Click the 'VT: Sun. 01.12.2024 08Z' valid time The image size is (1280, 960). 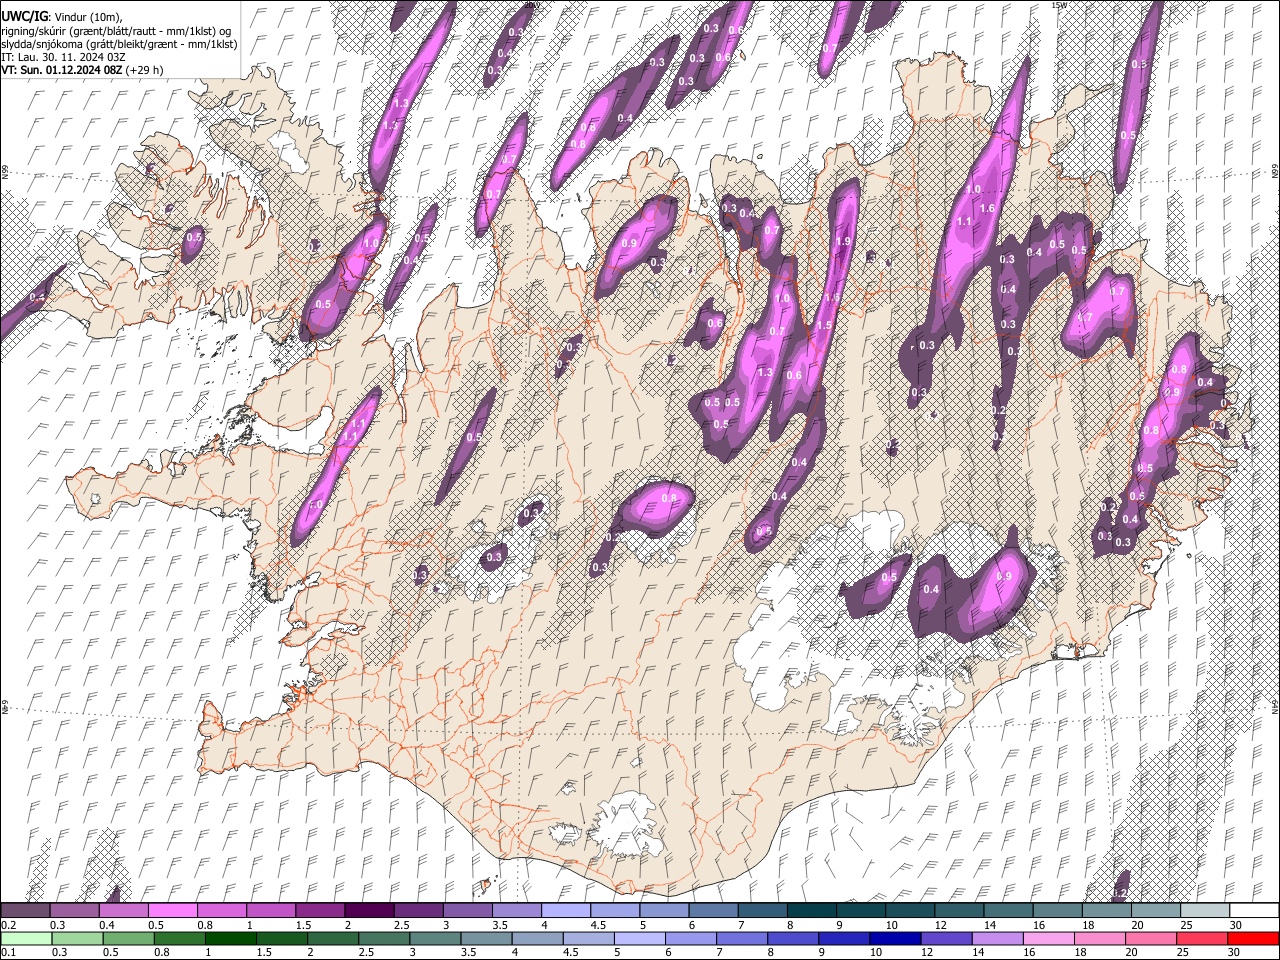click(x=62, y=71)
